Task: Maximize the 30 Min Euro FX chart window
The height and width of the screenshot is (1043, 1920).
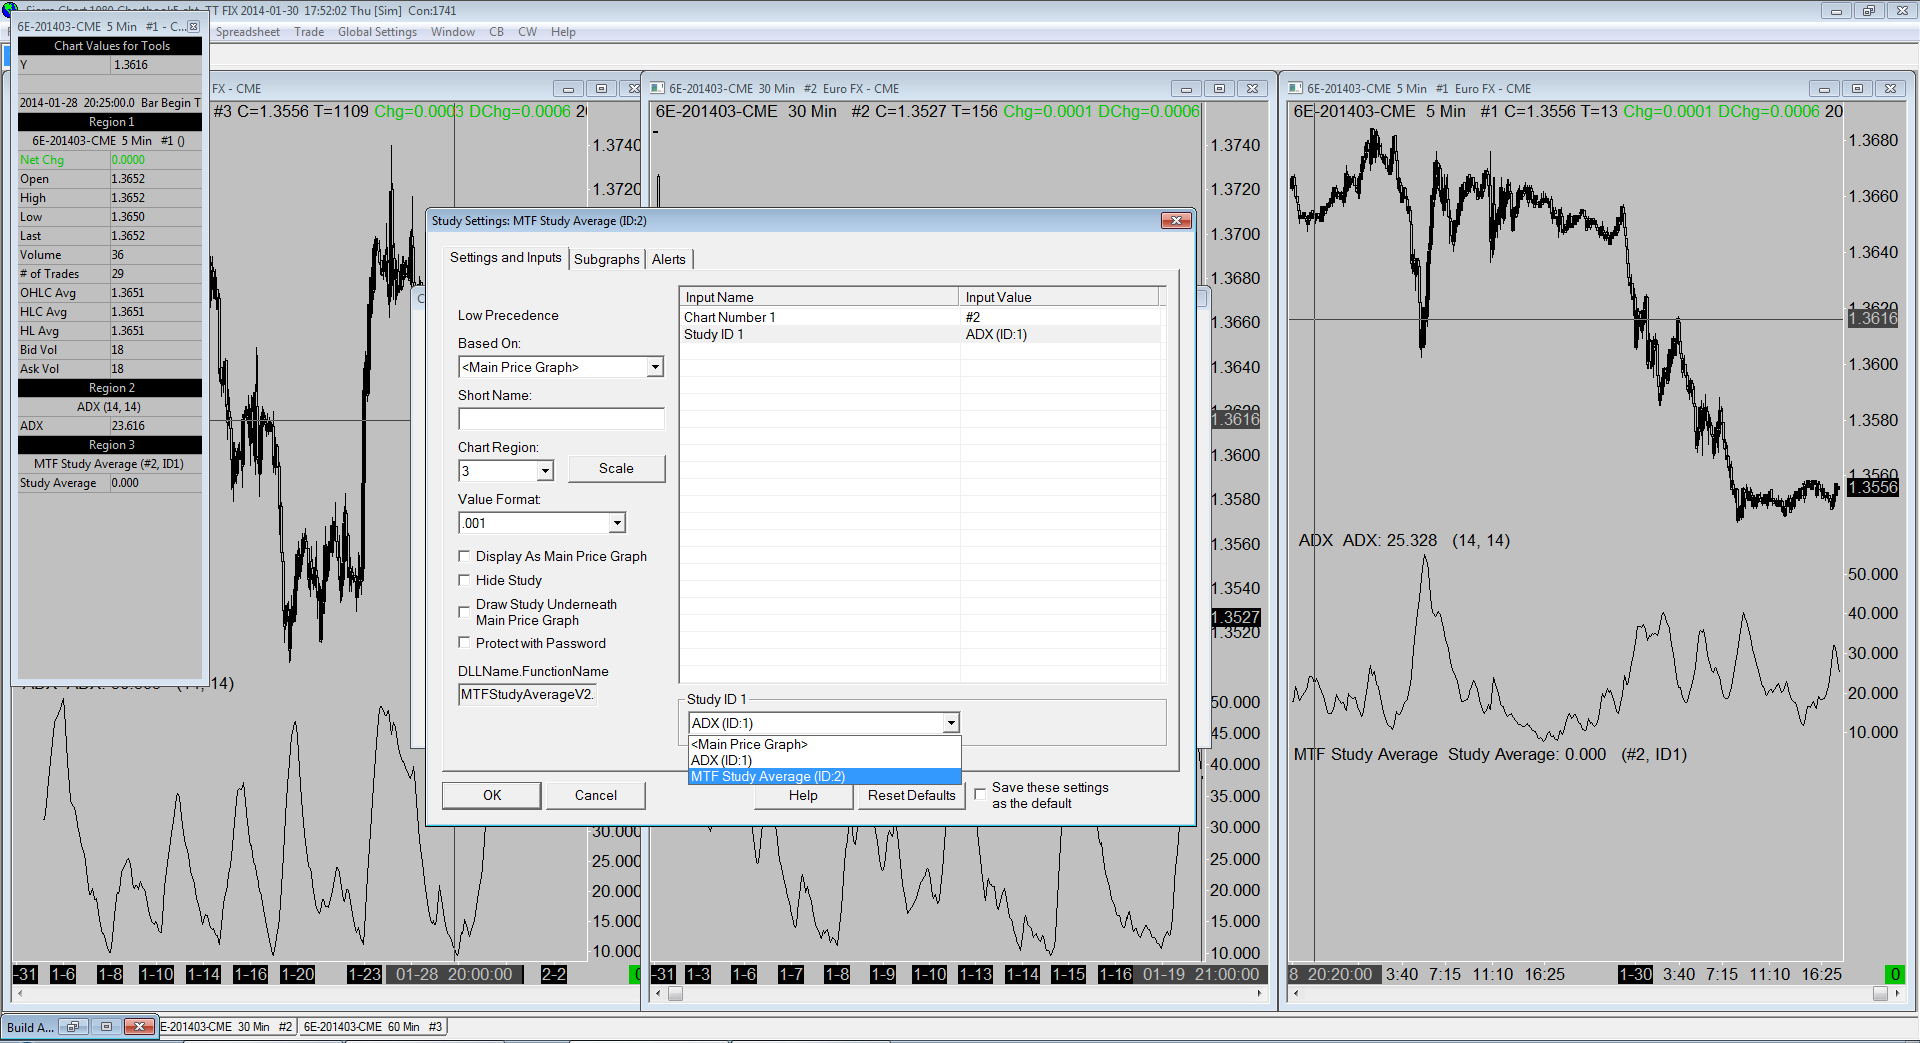Action: 1219,89
